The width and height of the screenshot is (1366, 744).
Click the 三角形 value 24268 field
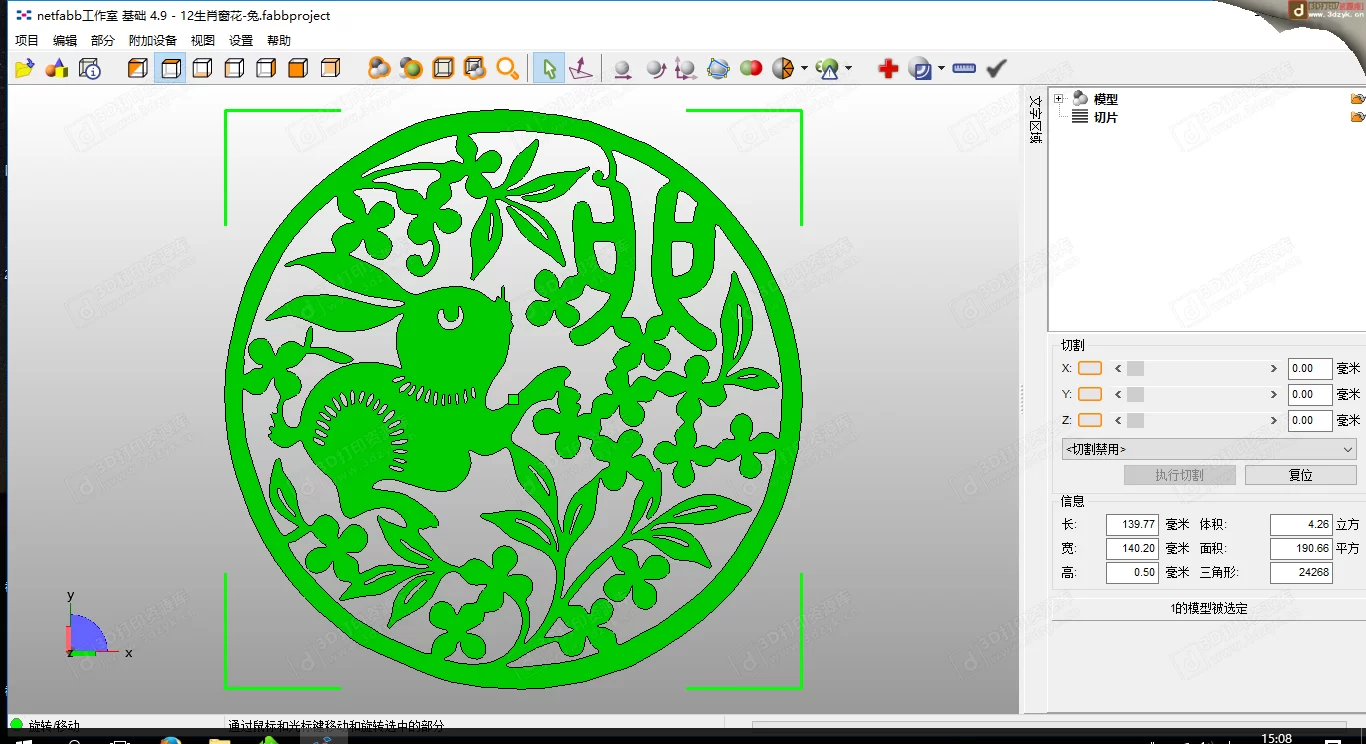tap(1302, 573)
